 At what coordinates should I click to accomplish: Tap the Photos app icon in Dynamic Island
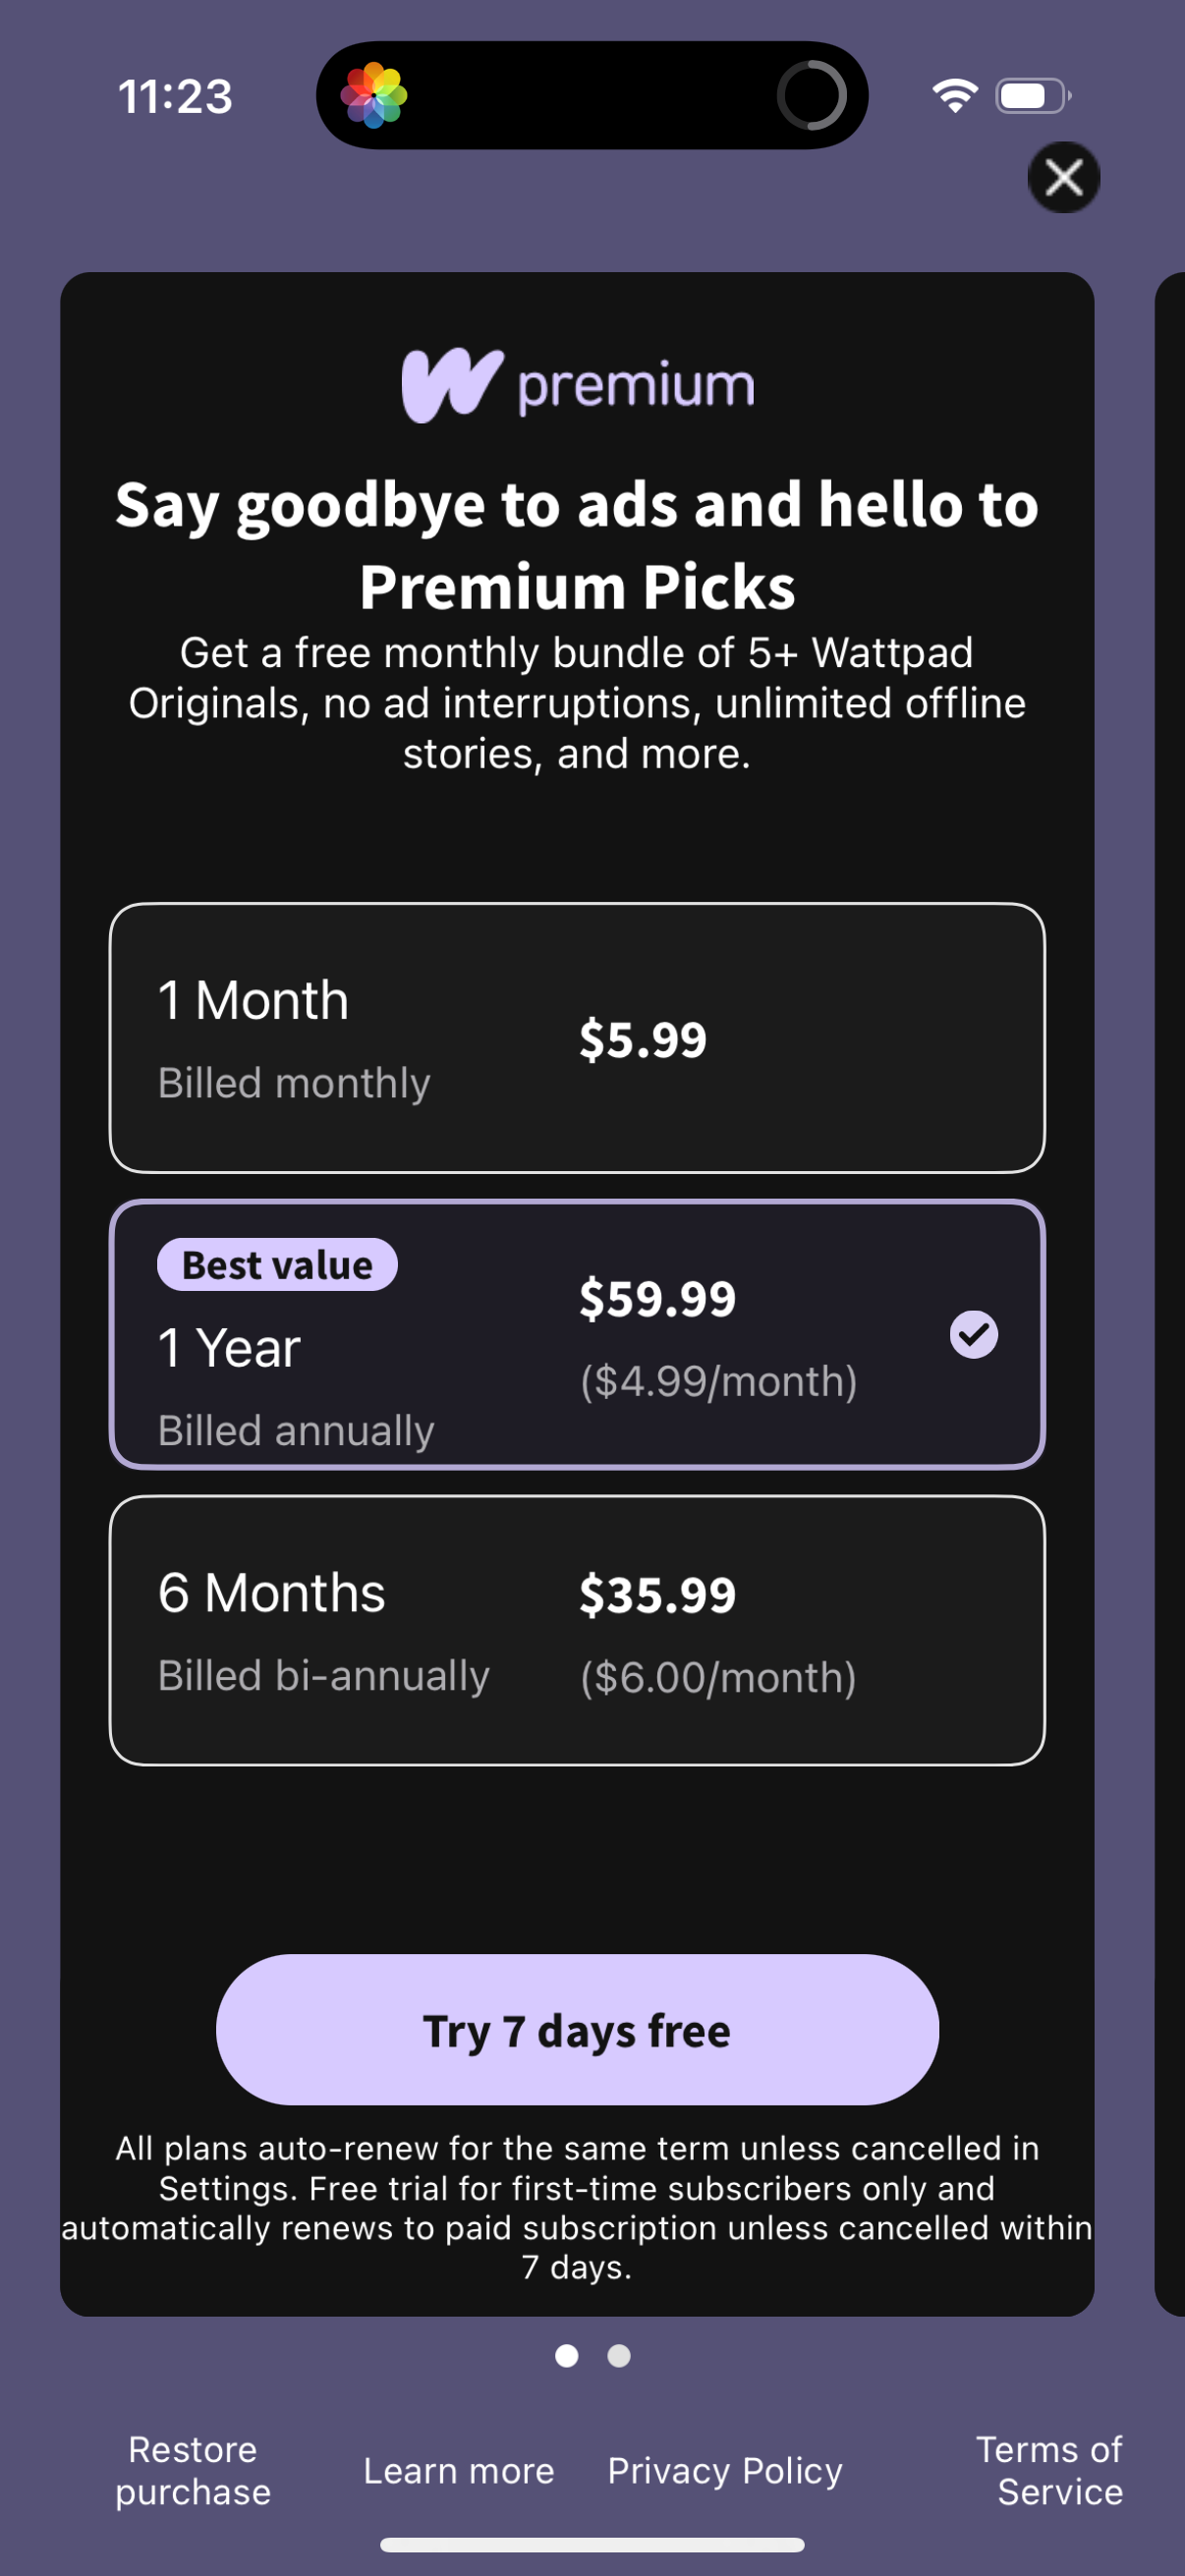coord(374,96)
